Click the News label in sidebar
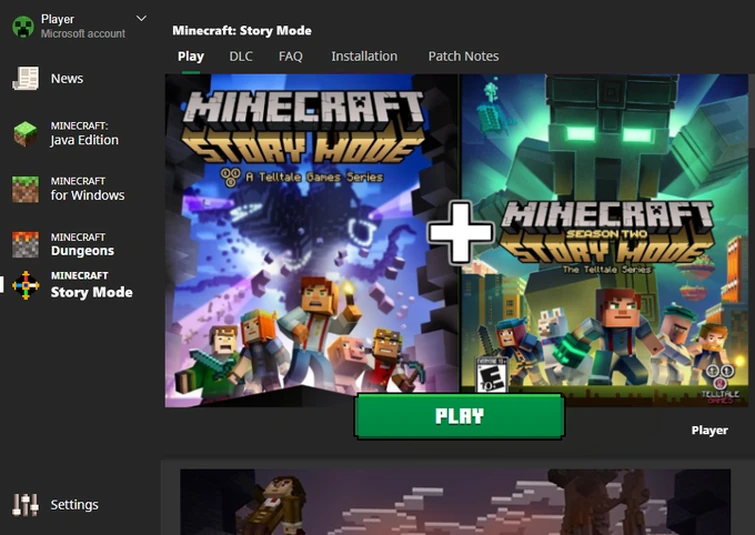This screenshot has height=535, width=755. point(67,78)
